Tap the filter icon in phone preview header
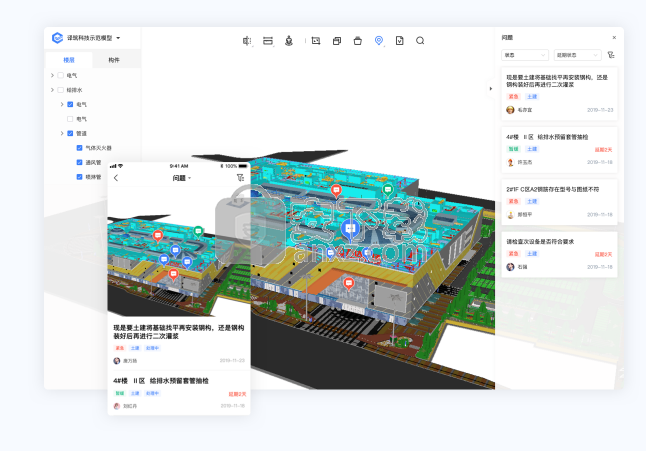The image size is (646, 451). click(240, 178)
